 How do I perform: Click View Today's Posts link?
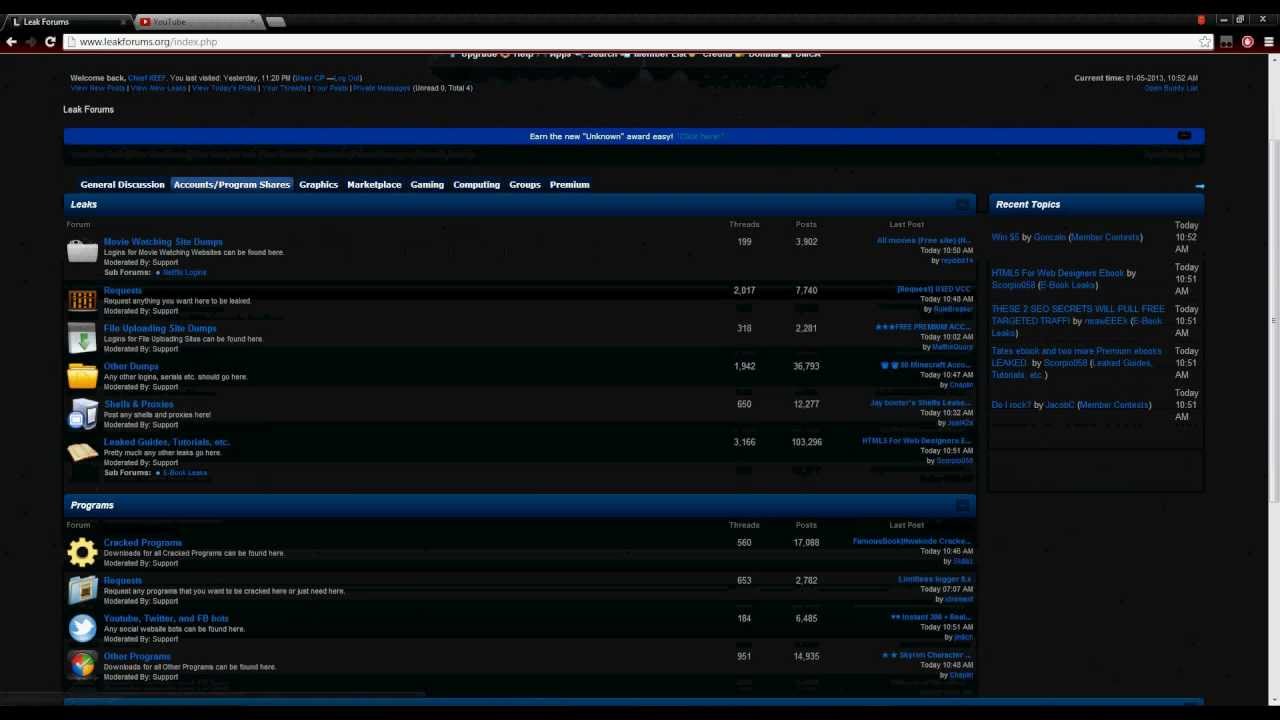coord(224,88)
